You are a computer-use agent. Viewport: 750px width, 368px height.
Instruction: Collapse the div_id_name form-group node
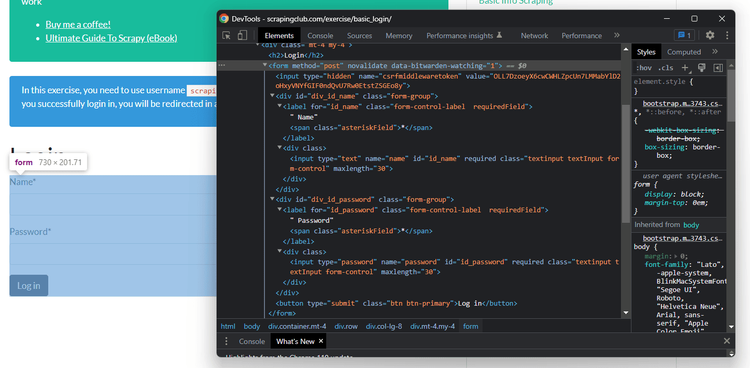pyautogui.click(x=272, y=96)
